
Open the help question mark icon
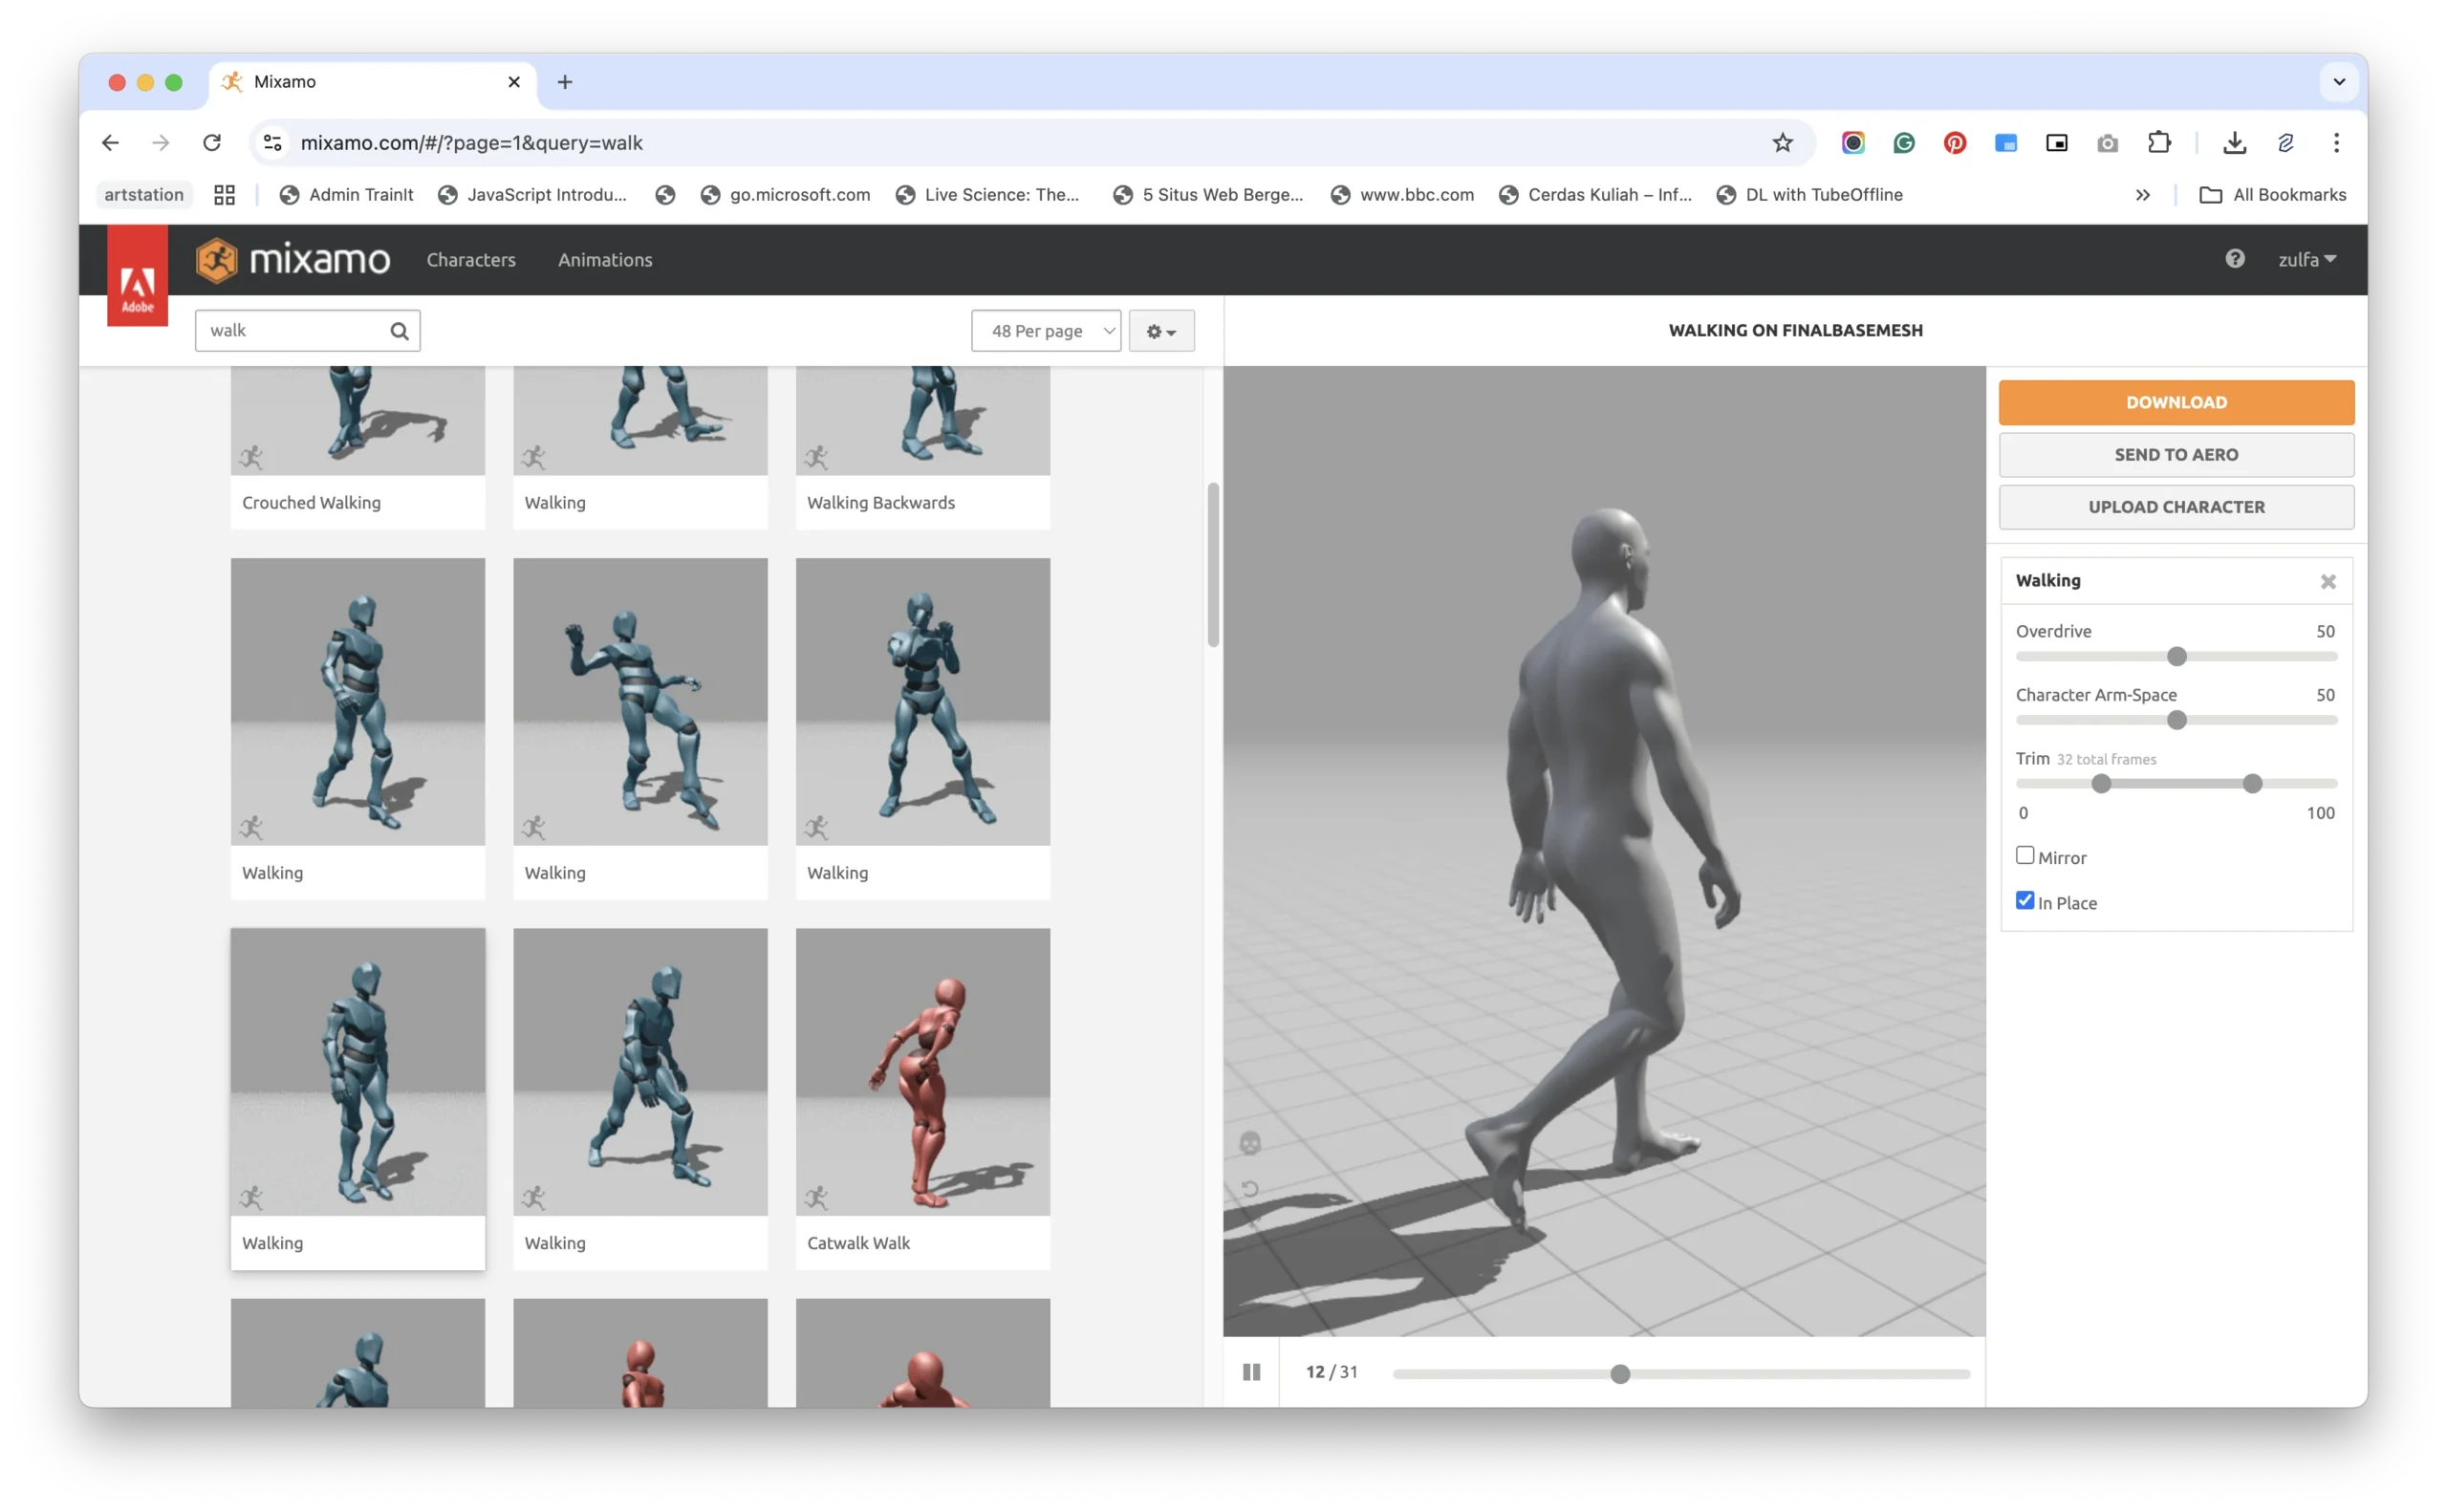[x=2234, y=259]
